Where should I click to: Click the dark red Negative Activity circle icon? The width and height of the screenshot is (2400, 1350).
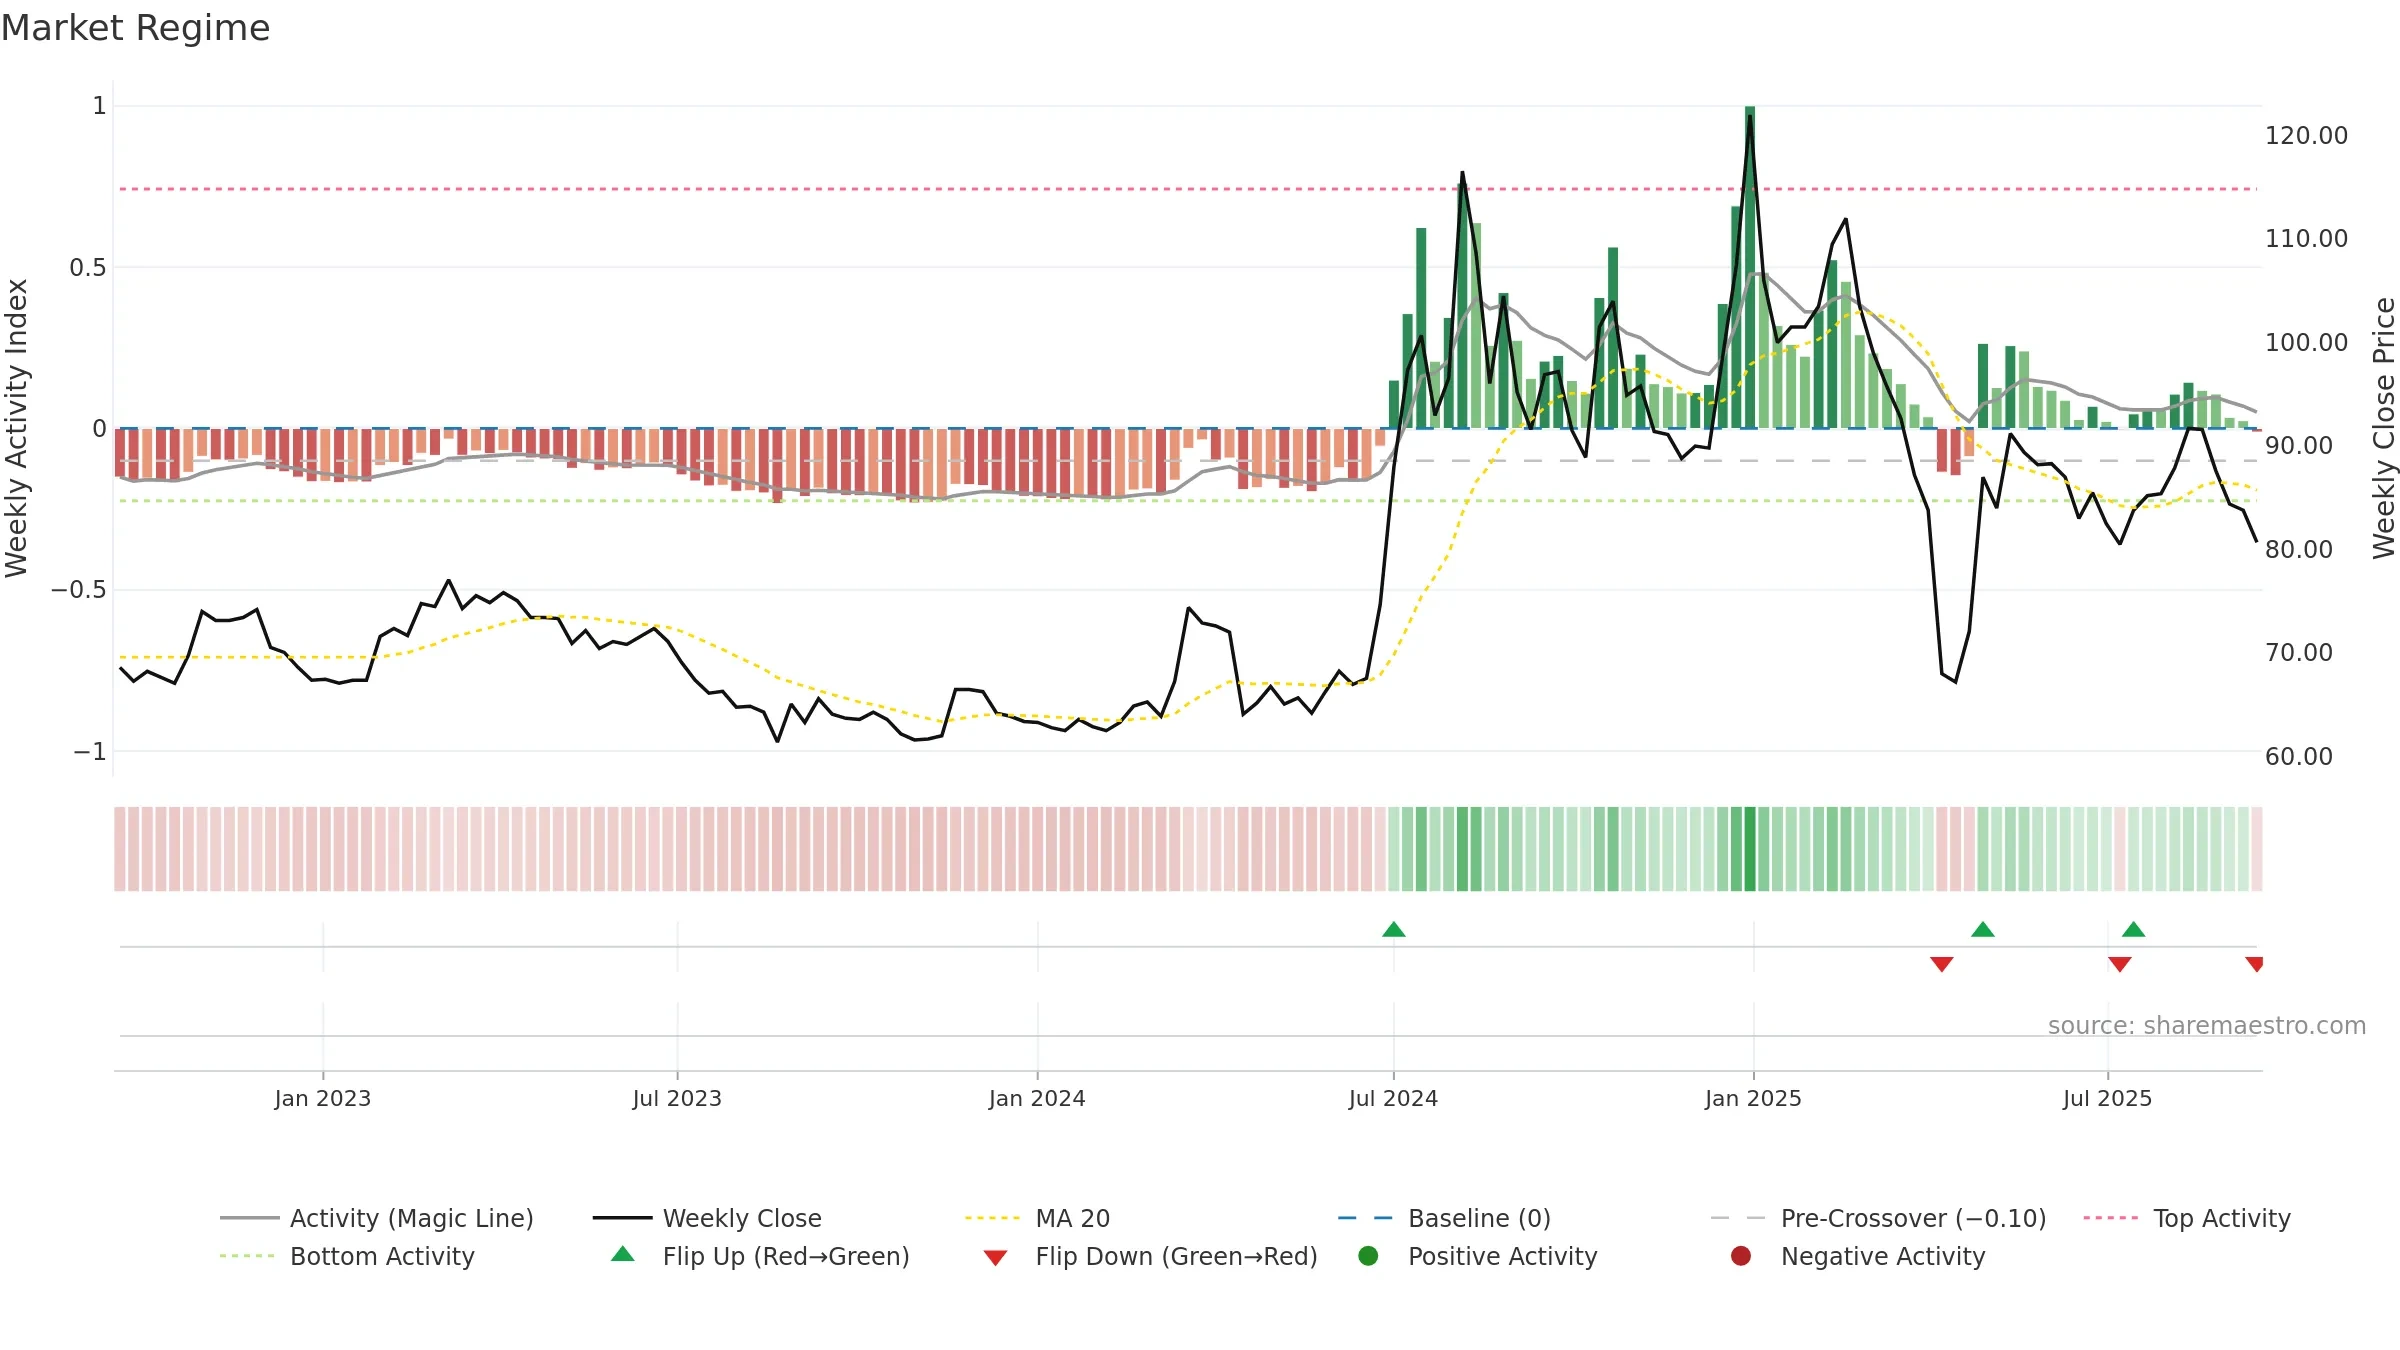click(1741, 1256)
